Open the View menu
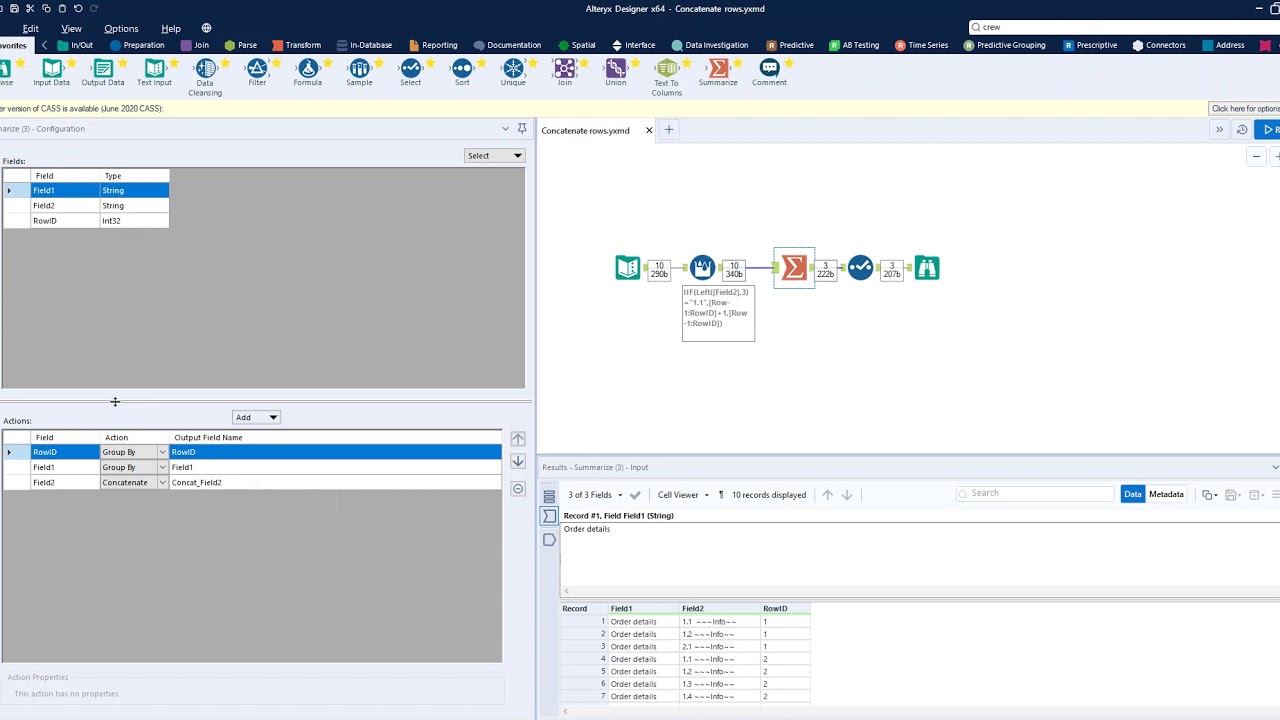Image resolution: width=1280 pixels, height=720 pixels. point(71,28)
